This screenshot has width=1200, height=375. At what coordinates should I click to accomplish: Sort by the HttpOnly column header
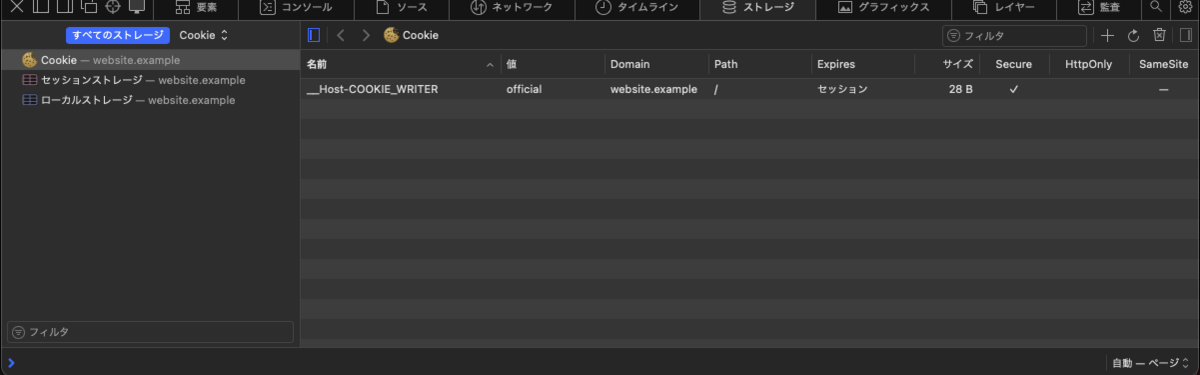1089,64
